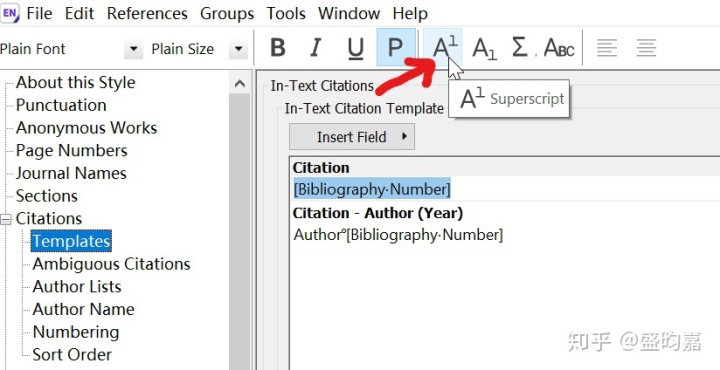Apply Symbol font (Sigma) button
The height and width of the screenshot is (370, 720).
click(520, 48)
